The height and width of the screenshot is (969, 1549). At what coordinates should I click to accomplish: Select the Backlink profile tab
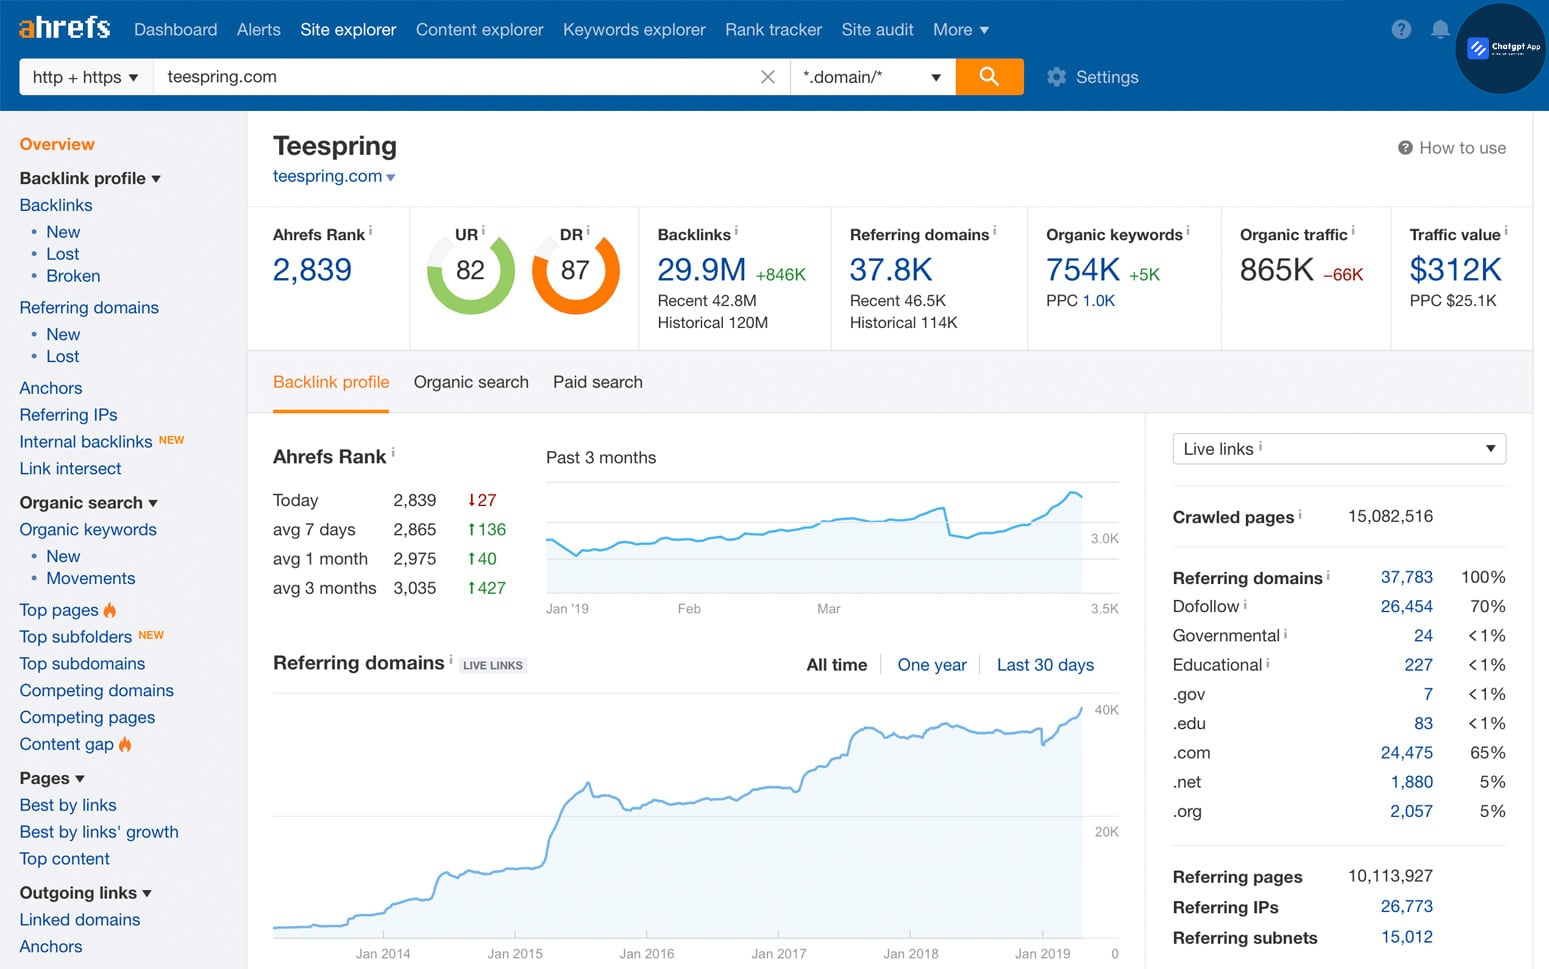coord(331,382)
